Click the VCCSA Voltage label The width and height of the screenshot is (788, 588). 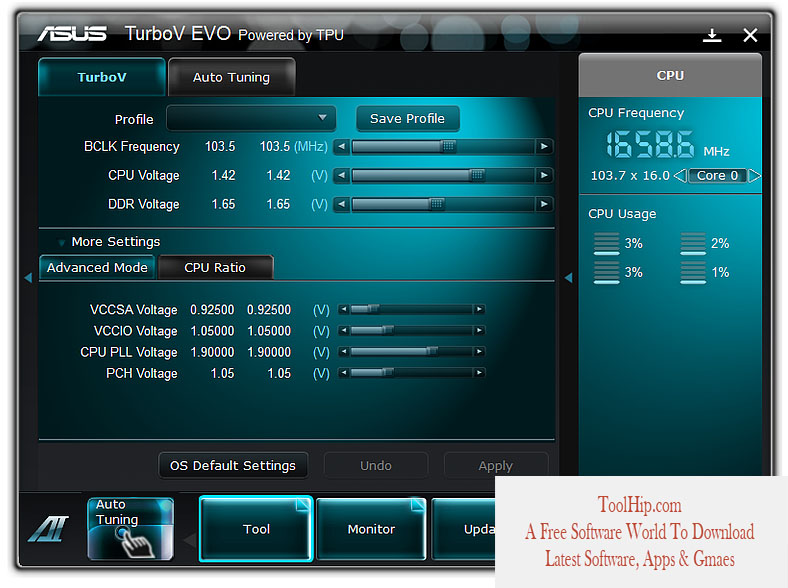(x=133, y=310)
